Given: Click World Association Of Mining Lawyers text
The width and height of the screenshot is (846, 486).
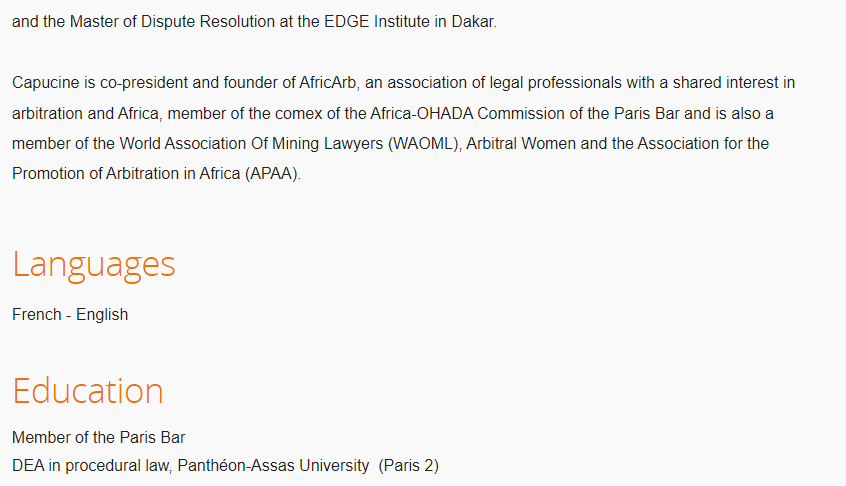Looking at the screenshot, I should click(251, 143).
